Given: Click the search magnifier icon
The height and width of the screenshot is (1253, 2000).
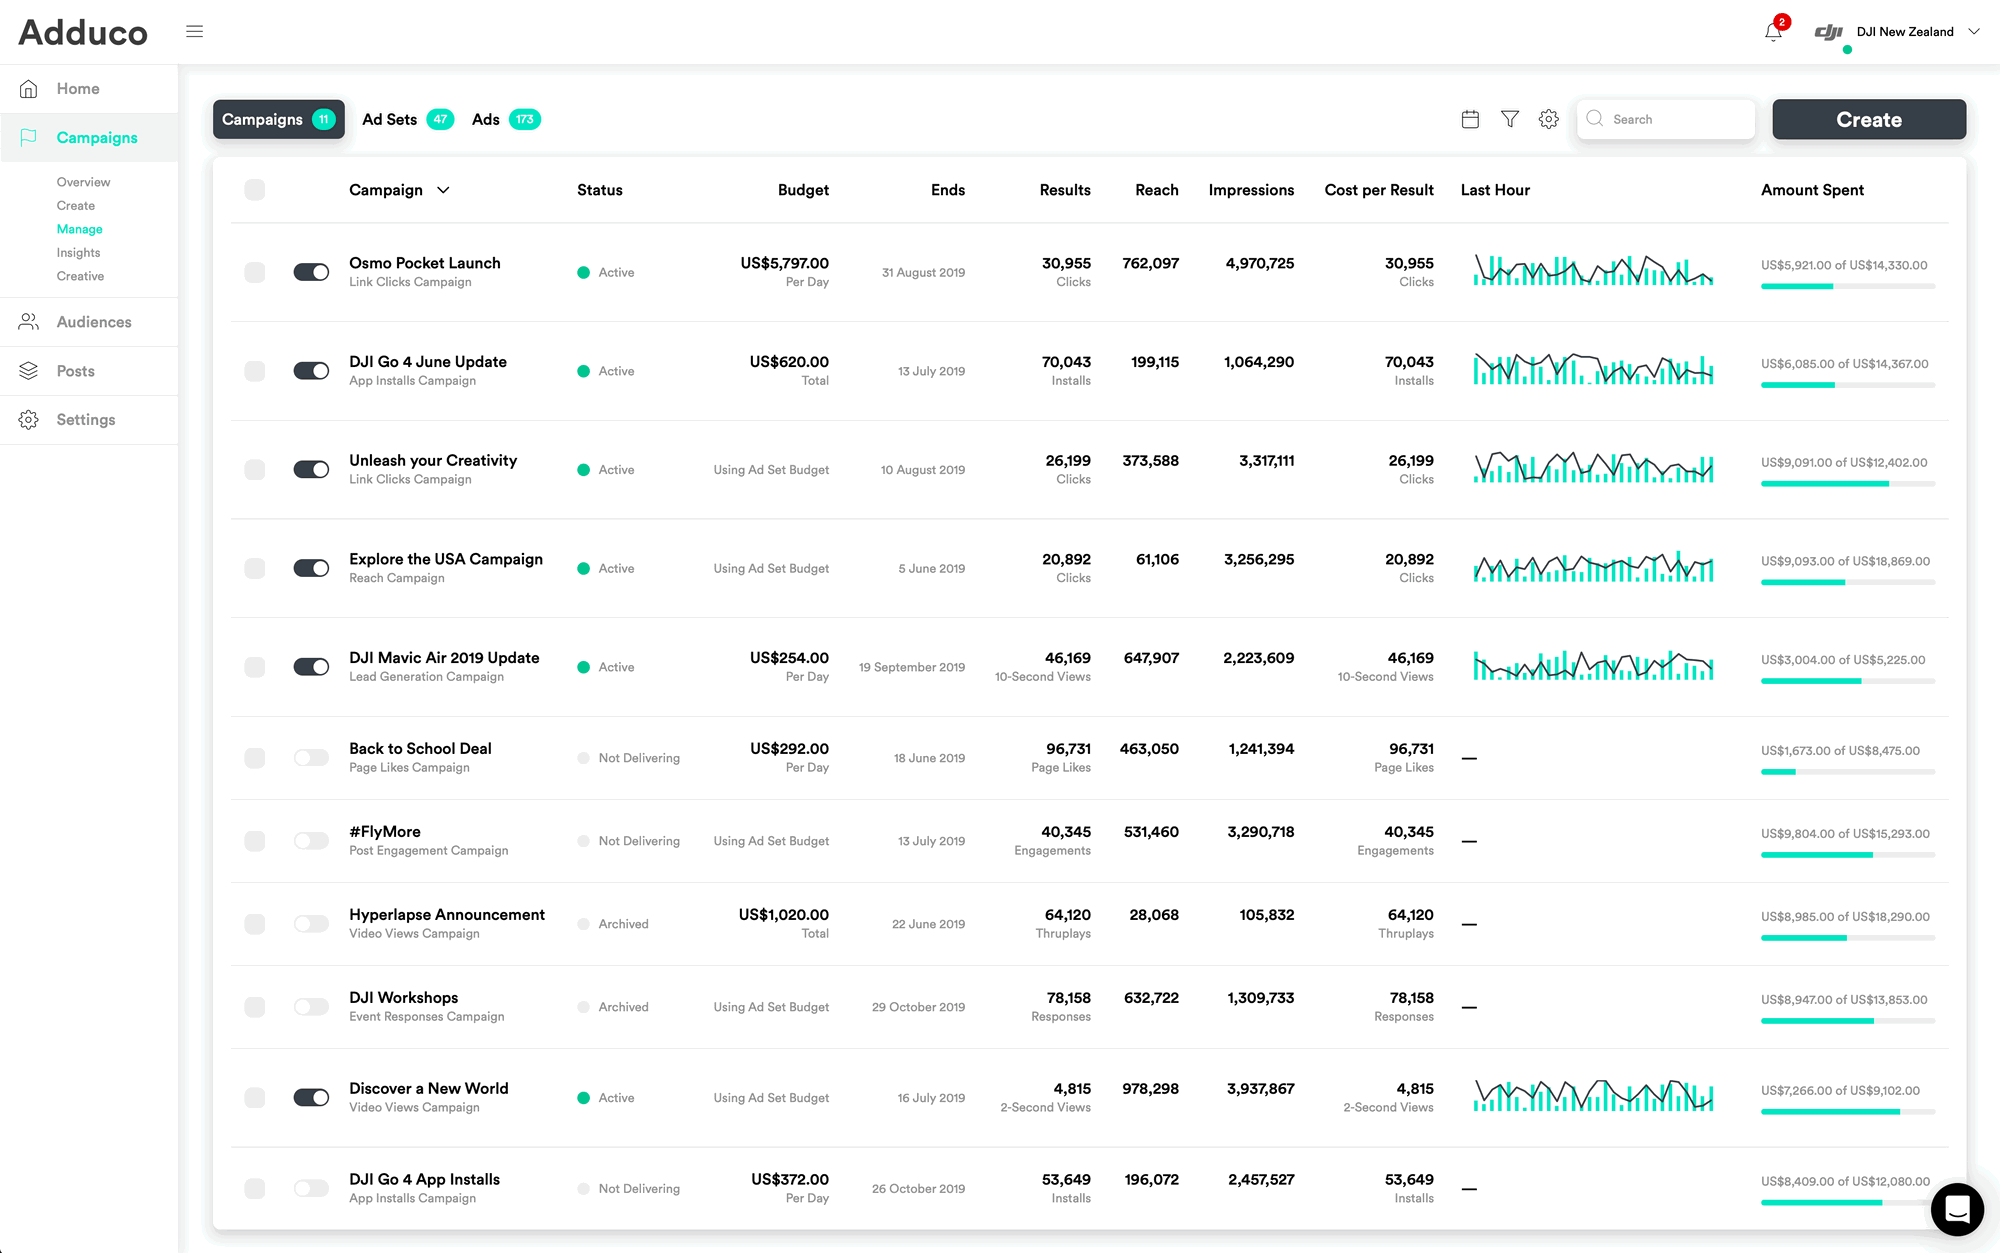Looking at the screenshot, I should tap(1595, 118).
